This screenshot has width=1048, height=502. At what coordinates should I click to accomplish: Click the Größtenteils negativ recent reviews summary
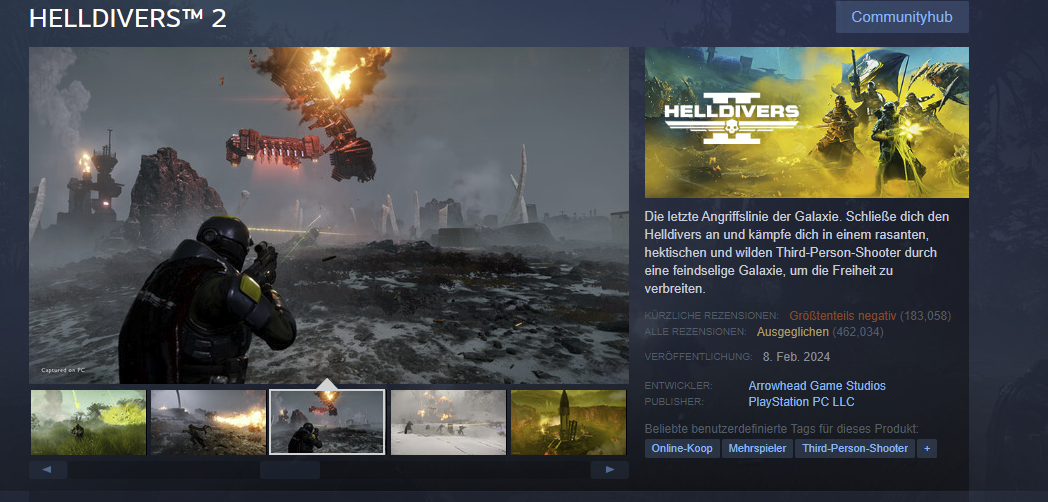842,316
